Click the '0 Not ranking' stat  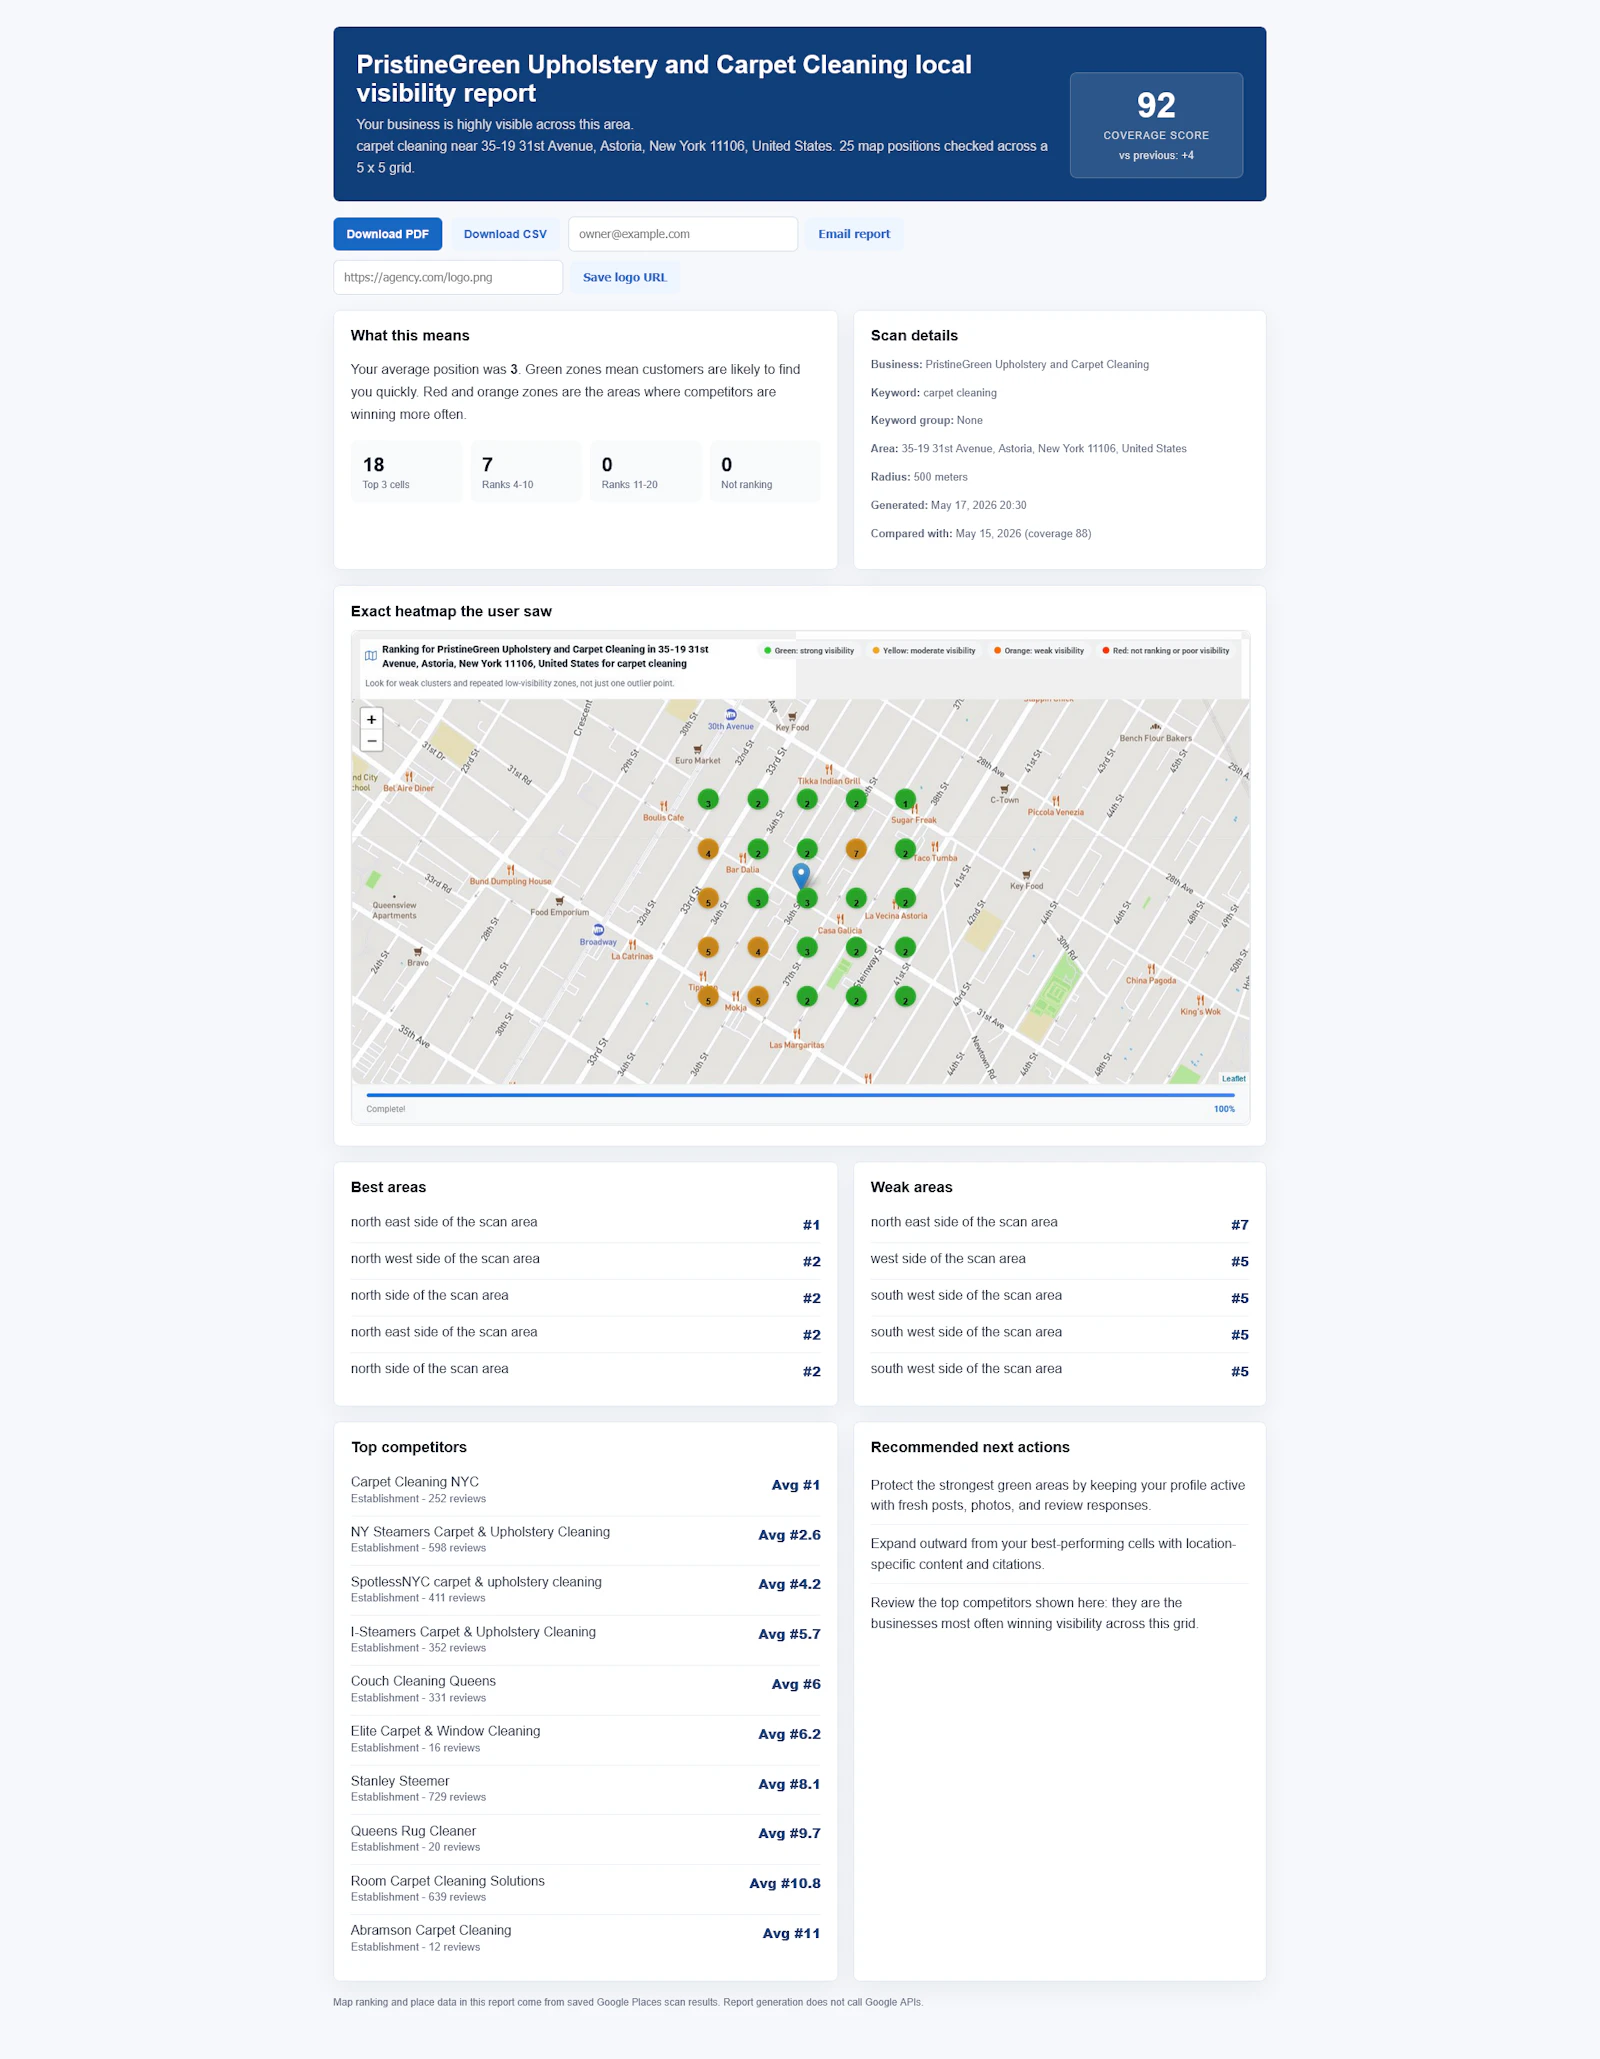pyautogui.click(x=765, y=471)
